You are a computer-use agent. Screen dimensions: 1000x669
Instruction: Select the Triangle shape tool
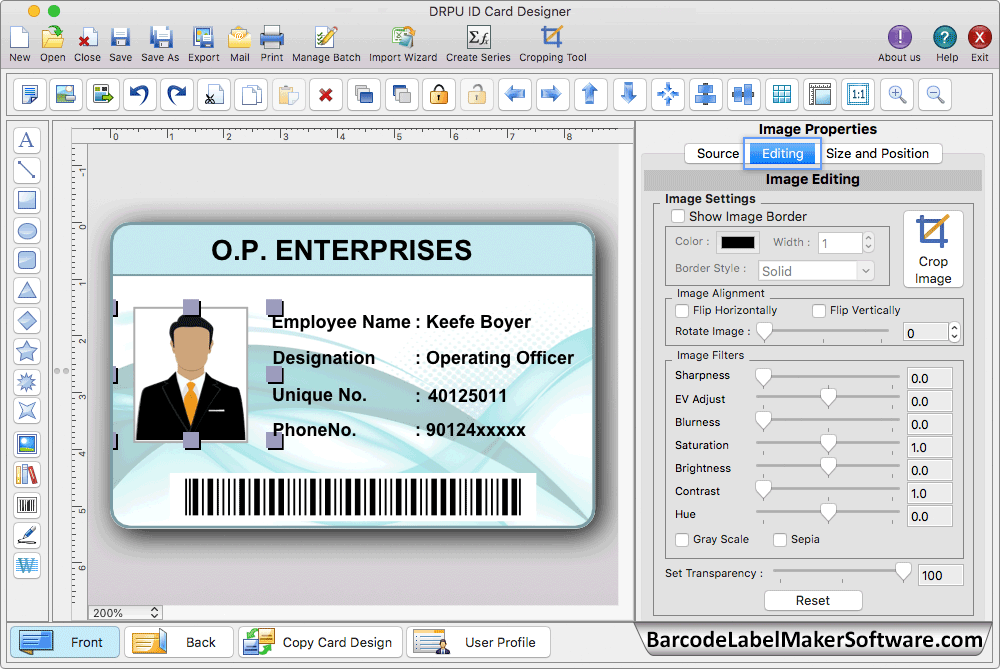(x=27, y=291)
